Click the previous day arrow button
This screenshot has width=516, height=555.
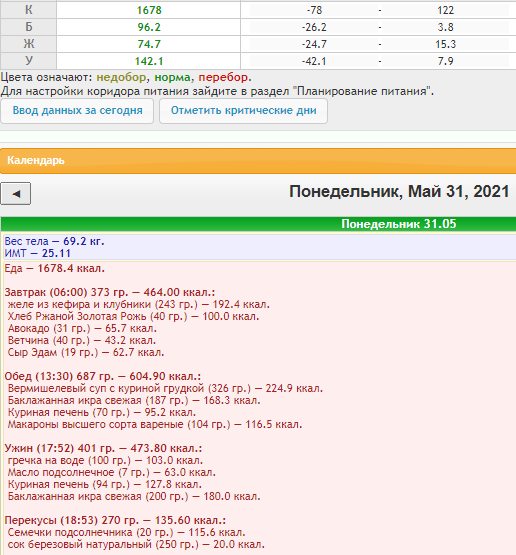[x=16, y=194]
